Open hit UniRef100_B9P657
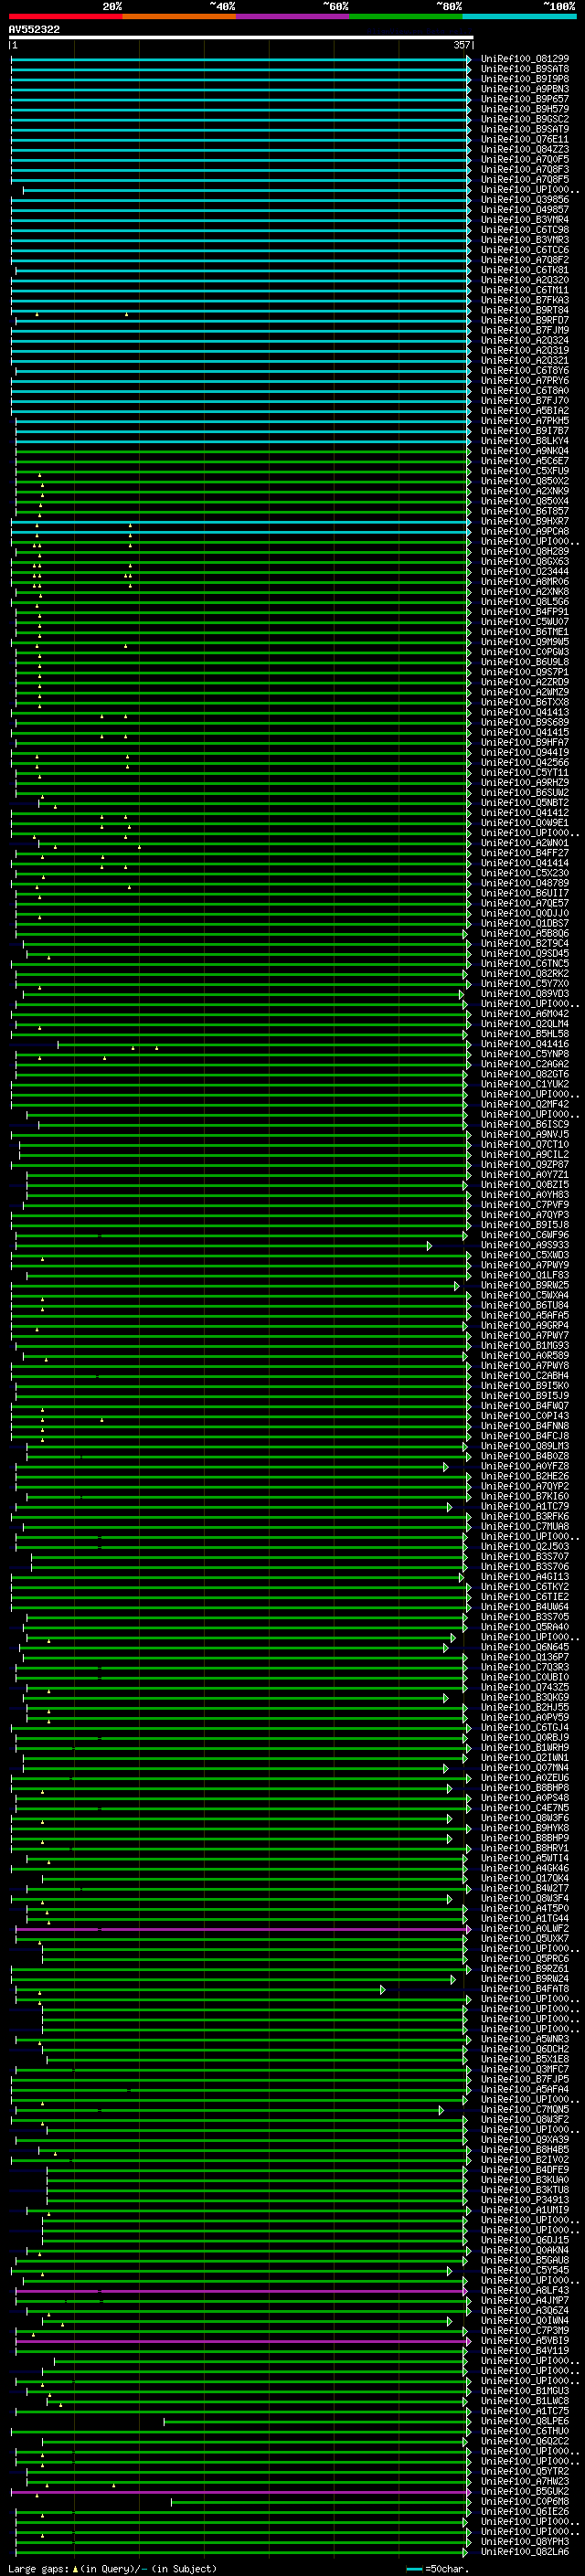The image size is (585, 2576). coord(525,99)
